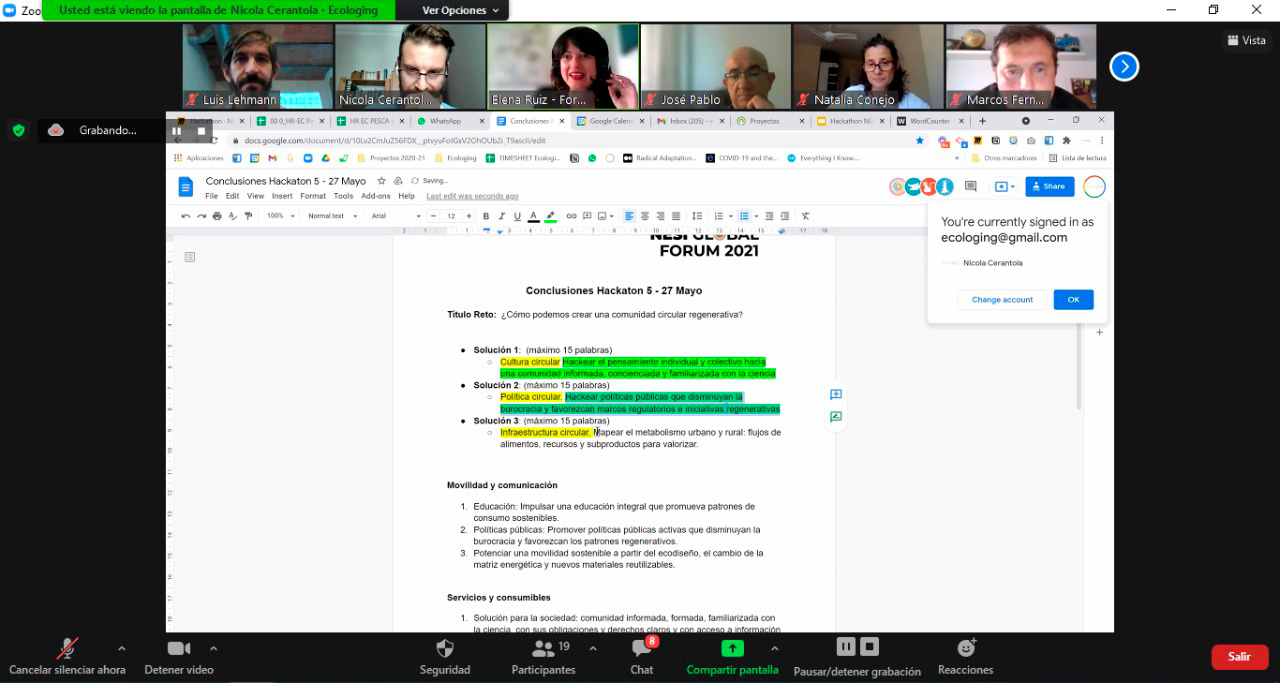The width and height of the screenshot is (1280, 683).
Task: Run spell check from the toolbar
Action: pos(233,216)
